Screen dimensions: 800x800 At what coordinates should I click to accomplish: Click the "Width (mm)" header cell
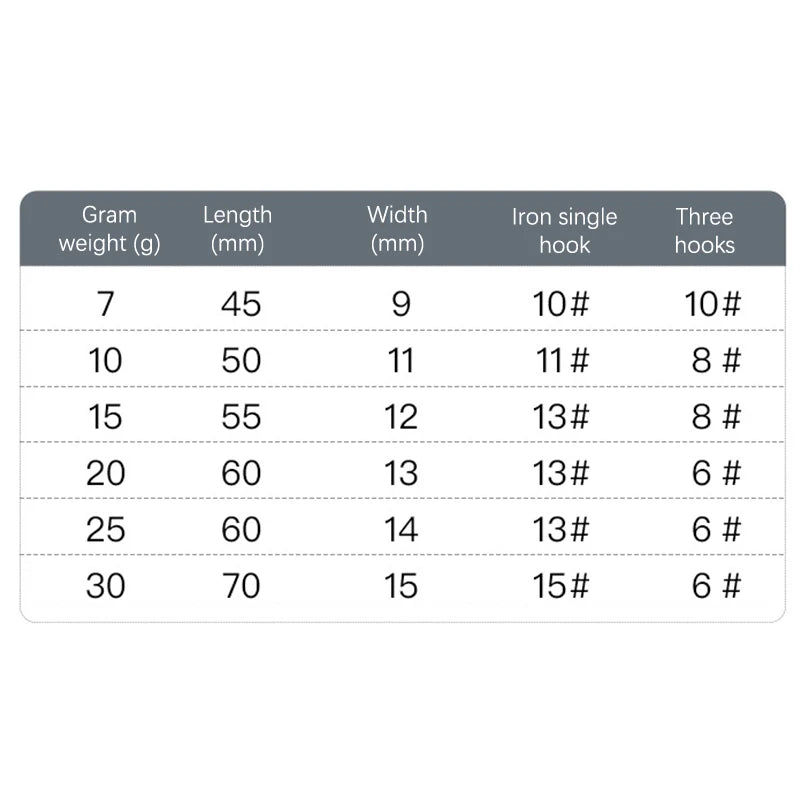[x=397, y=229]
